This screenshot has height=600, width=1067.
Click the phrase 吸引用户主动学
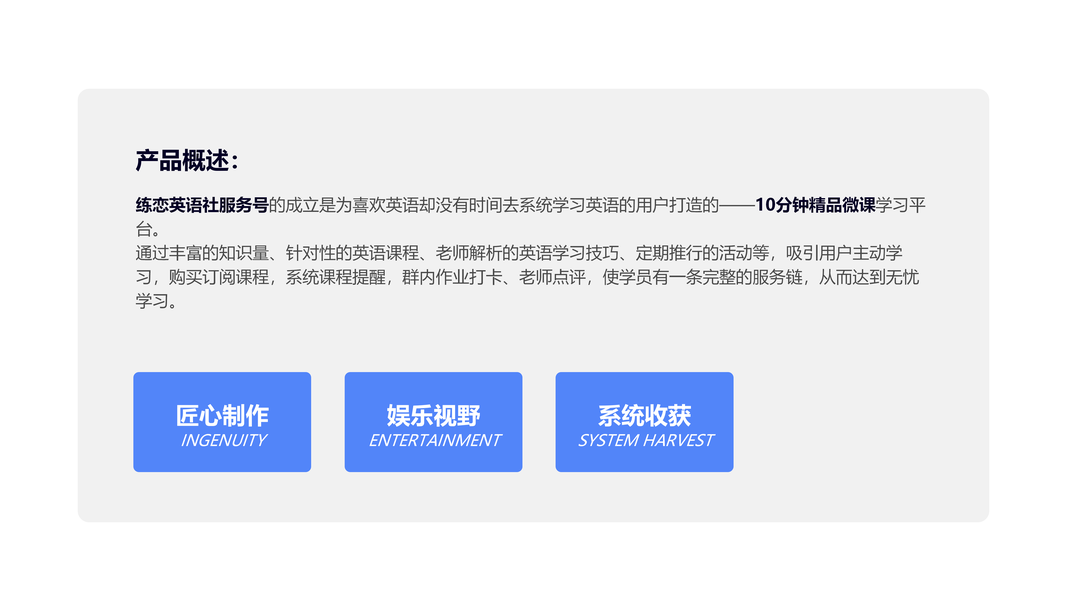[844, 254]
